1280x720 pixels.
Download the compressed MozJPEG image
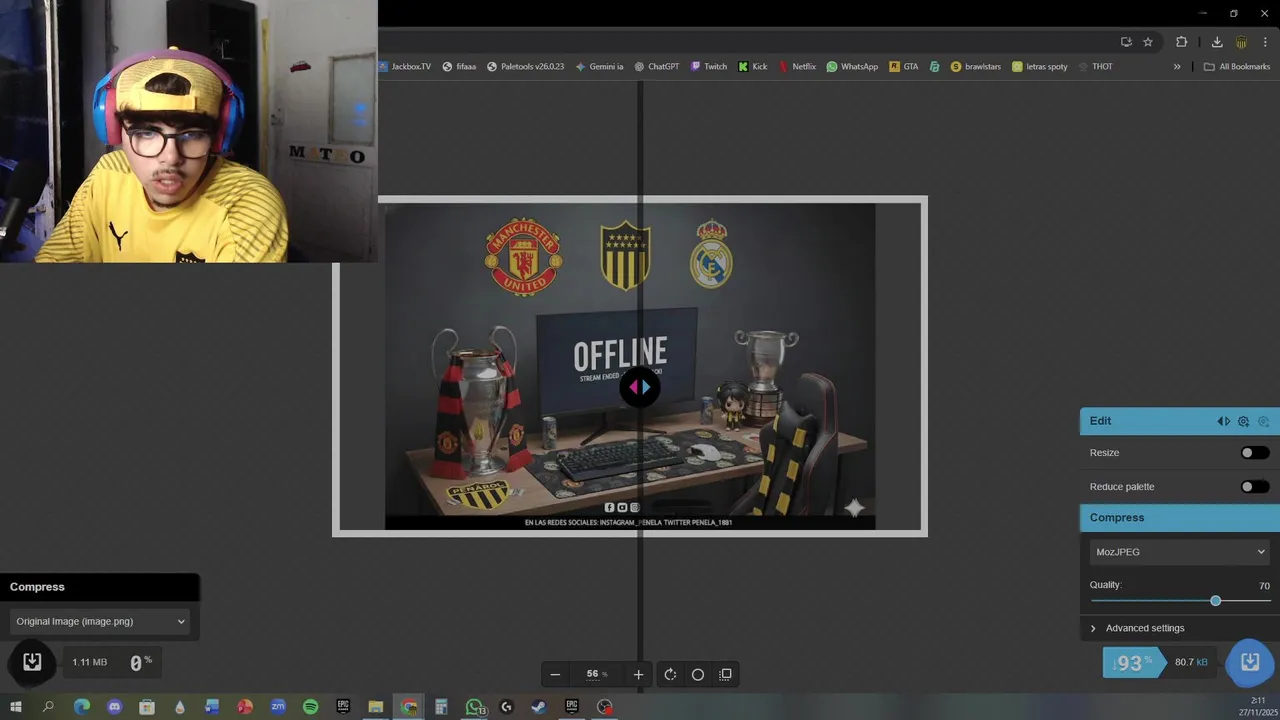[1249, 662]
